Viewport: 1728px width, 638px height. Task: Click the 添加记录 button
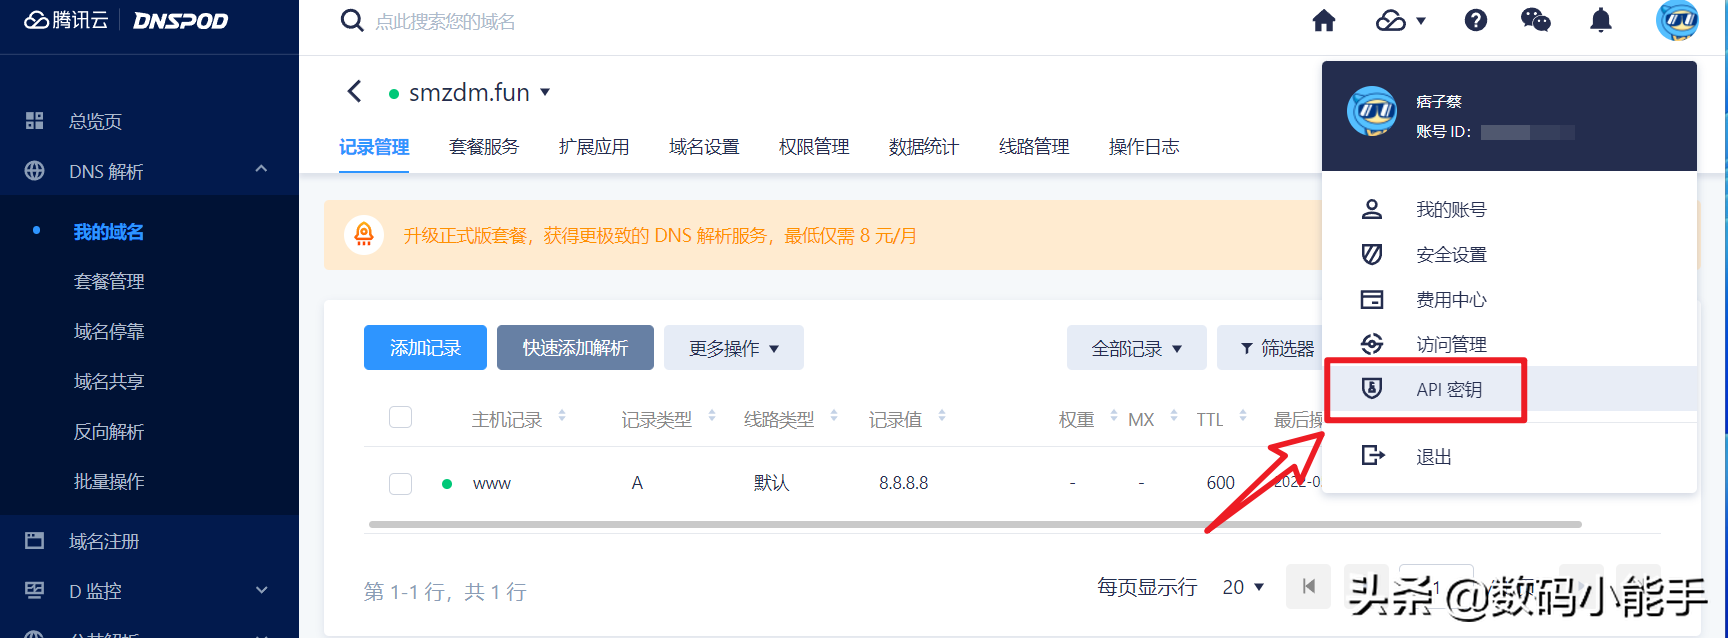425,348
